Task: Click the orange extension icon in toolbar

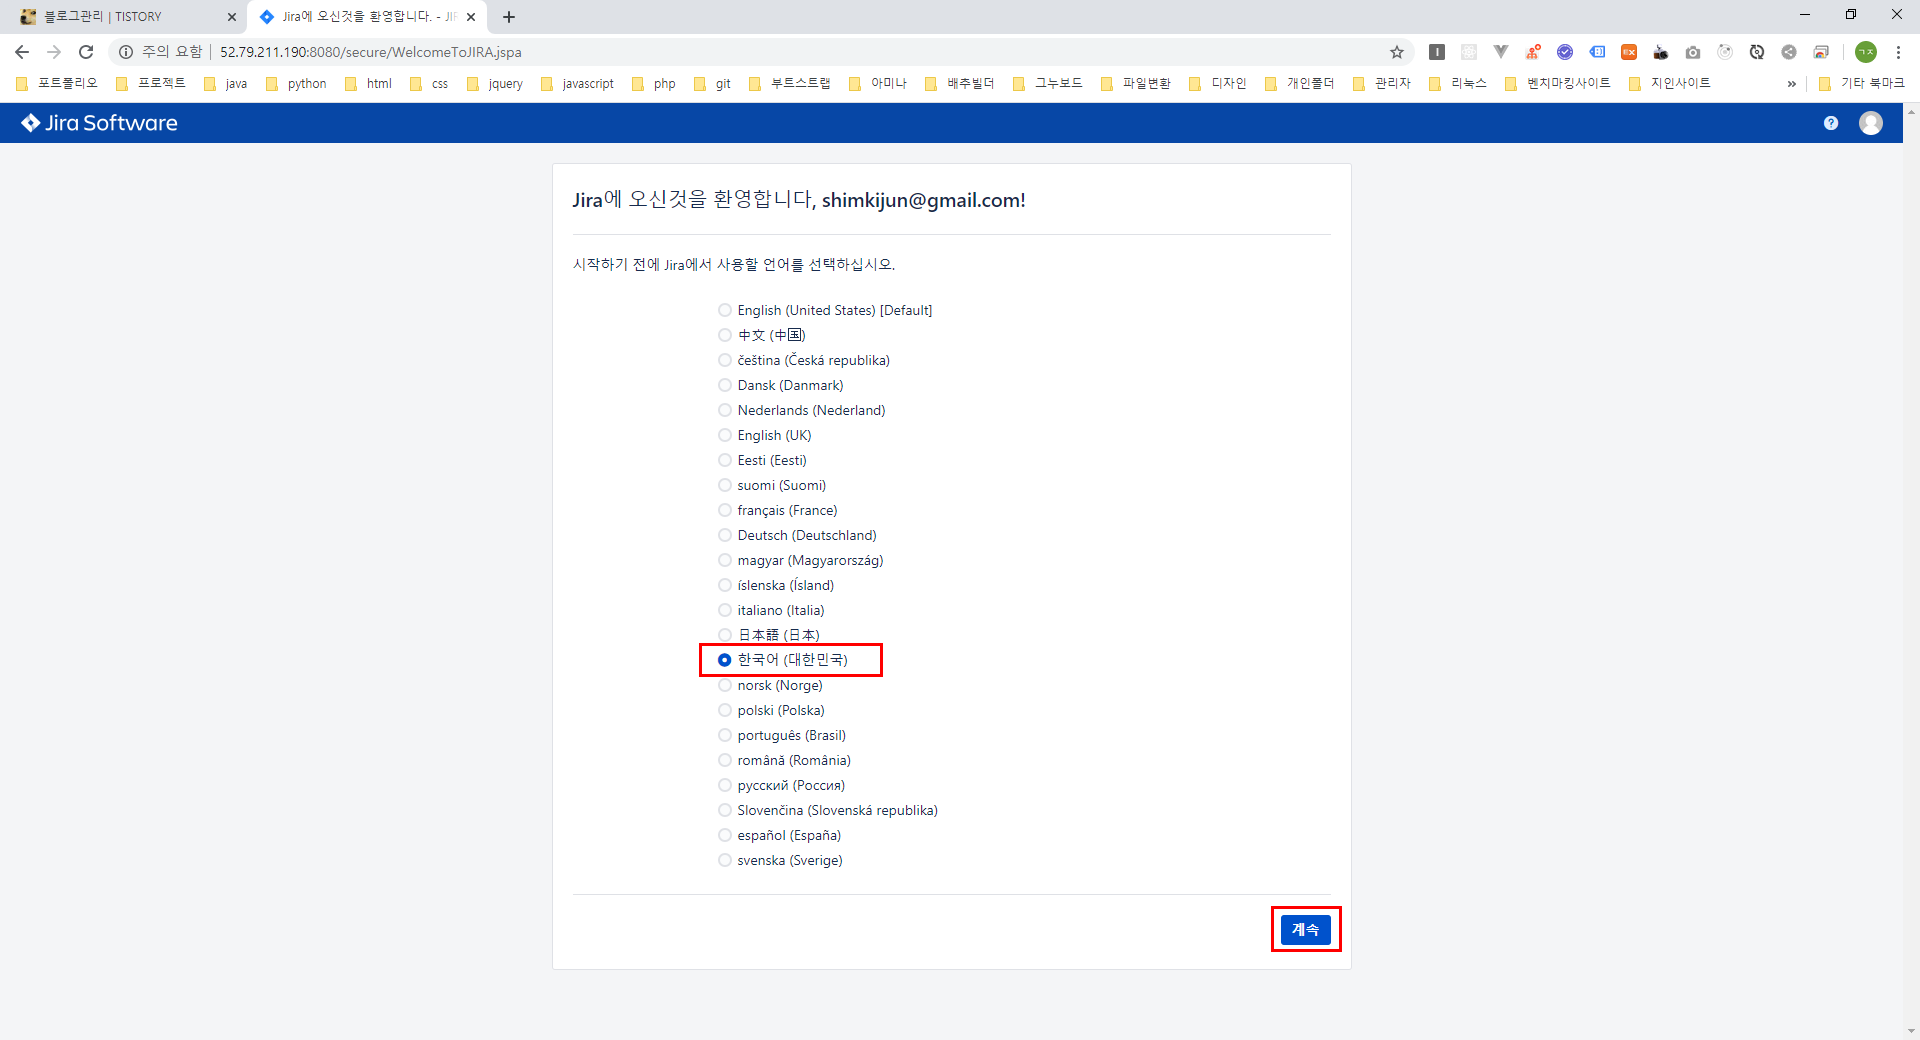Action: click(x=1628, y=52)
